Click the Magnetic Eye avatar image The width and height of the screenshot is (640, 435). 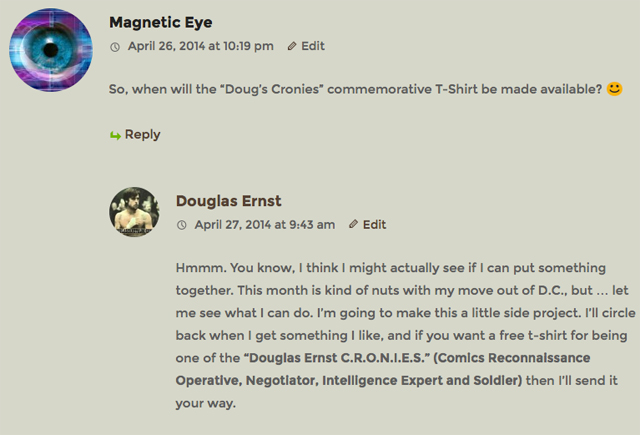[x=50, y=50]
